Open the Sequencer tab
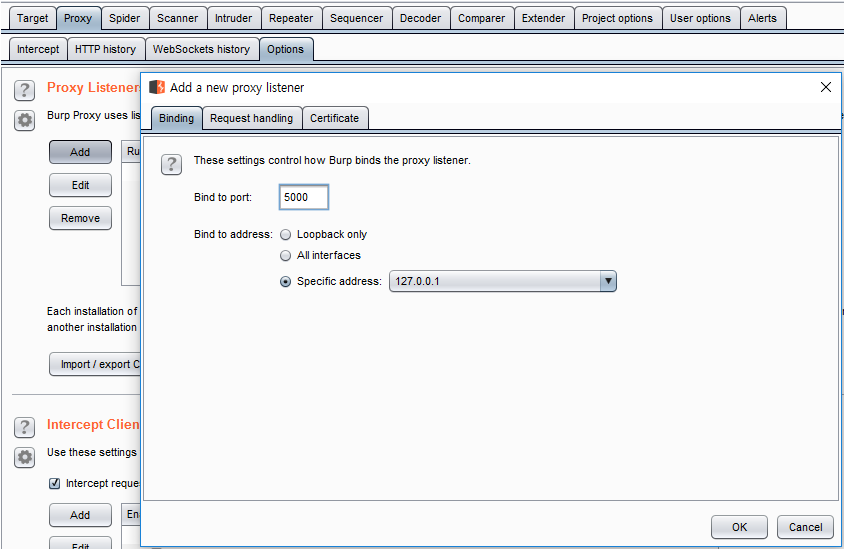 pos(356,18)
